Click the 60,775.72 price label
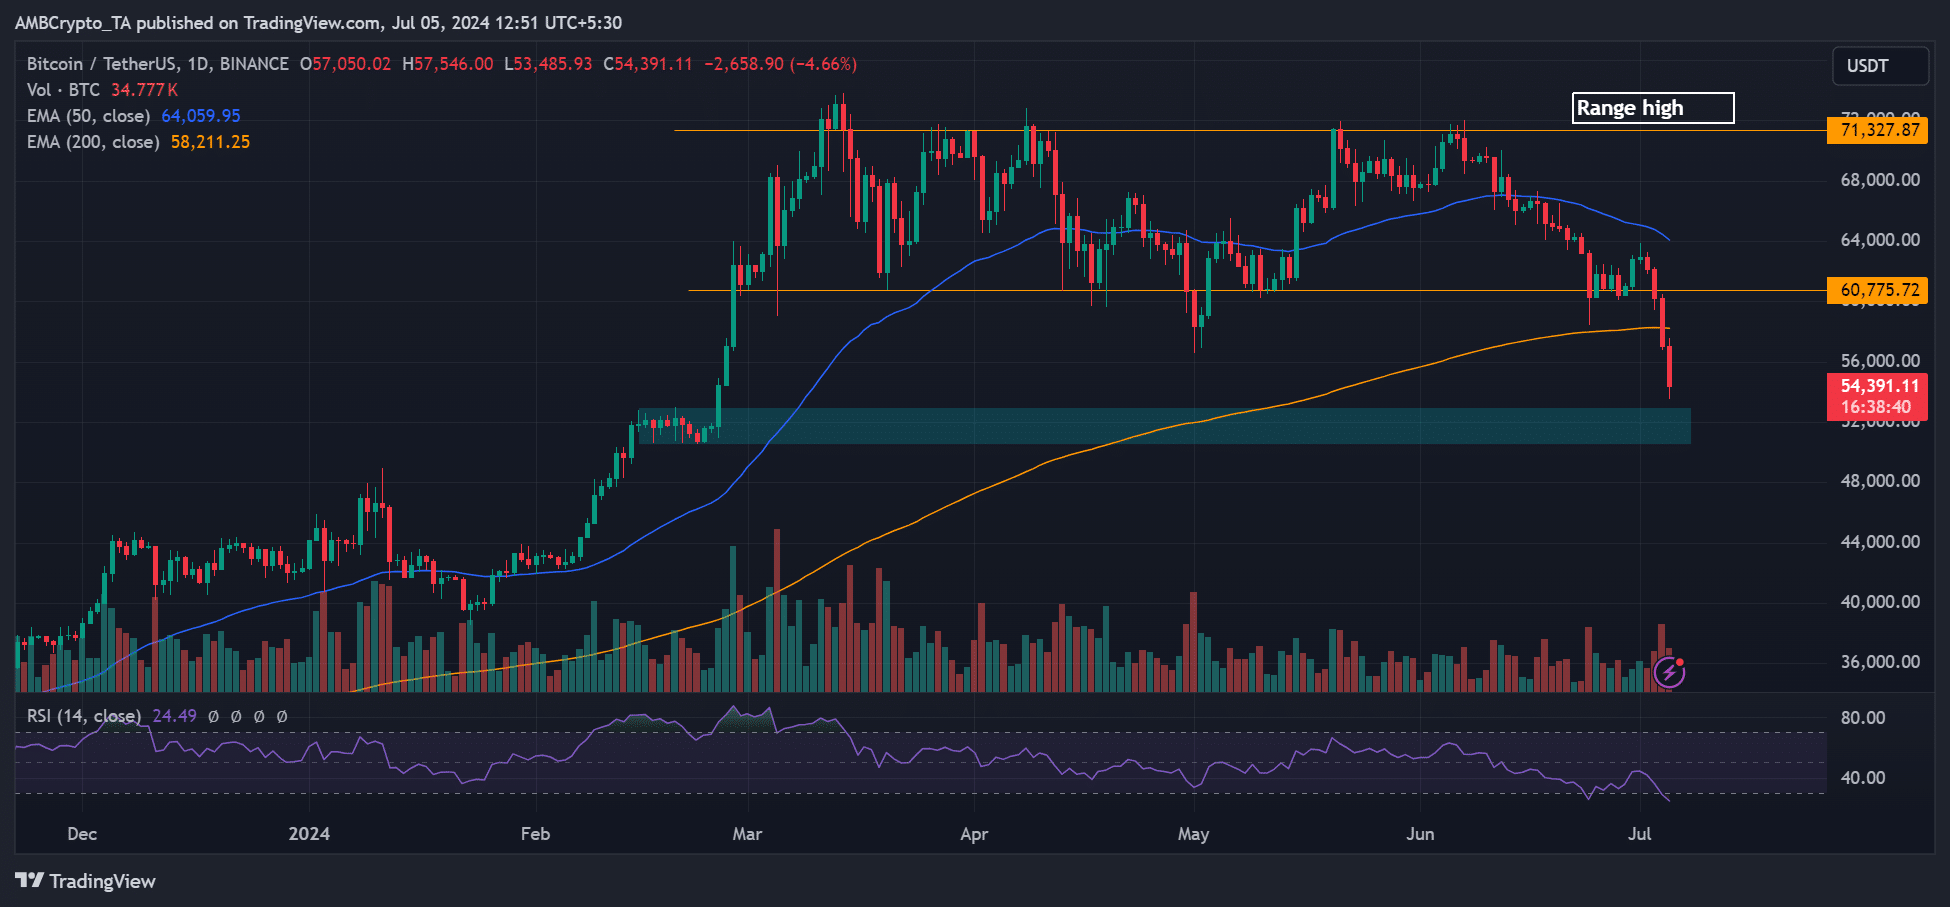 [x=1877, y=290]
